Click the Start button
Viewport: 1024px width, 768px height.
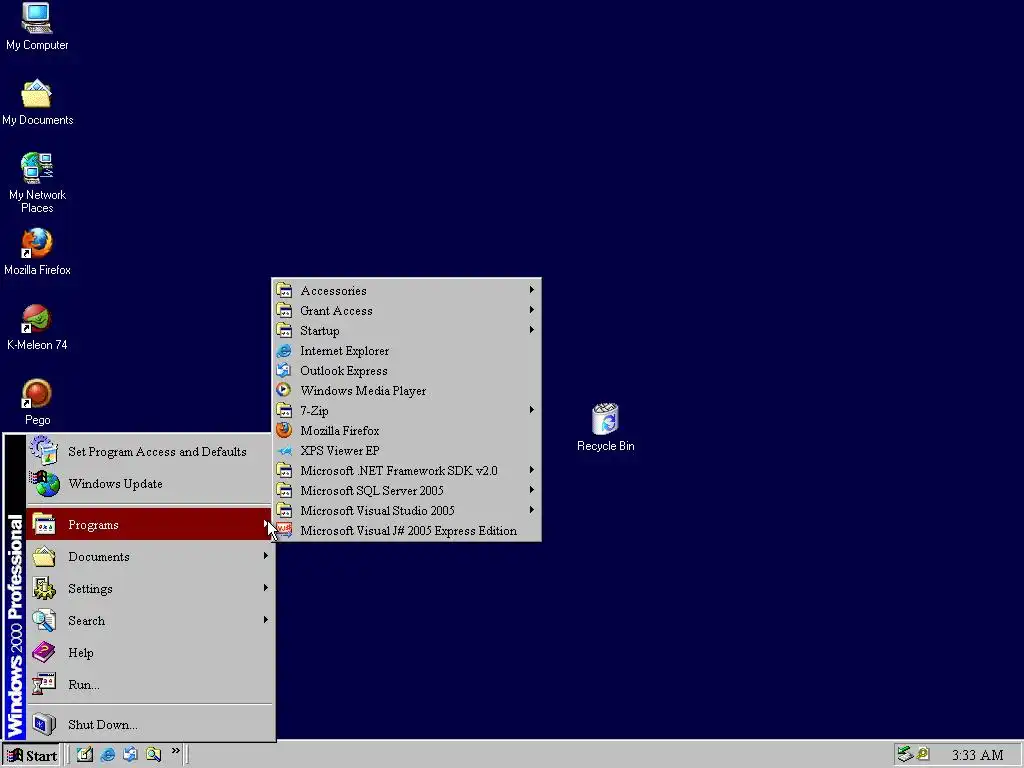pos(31,755)
